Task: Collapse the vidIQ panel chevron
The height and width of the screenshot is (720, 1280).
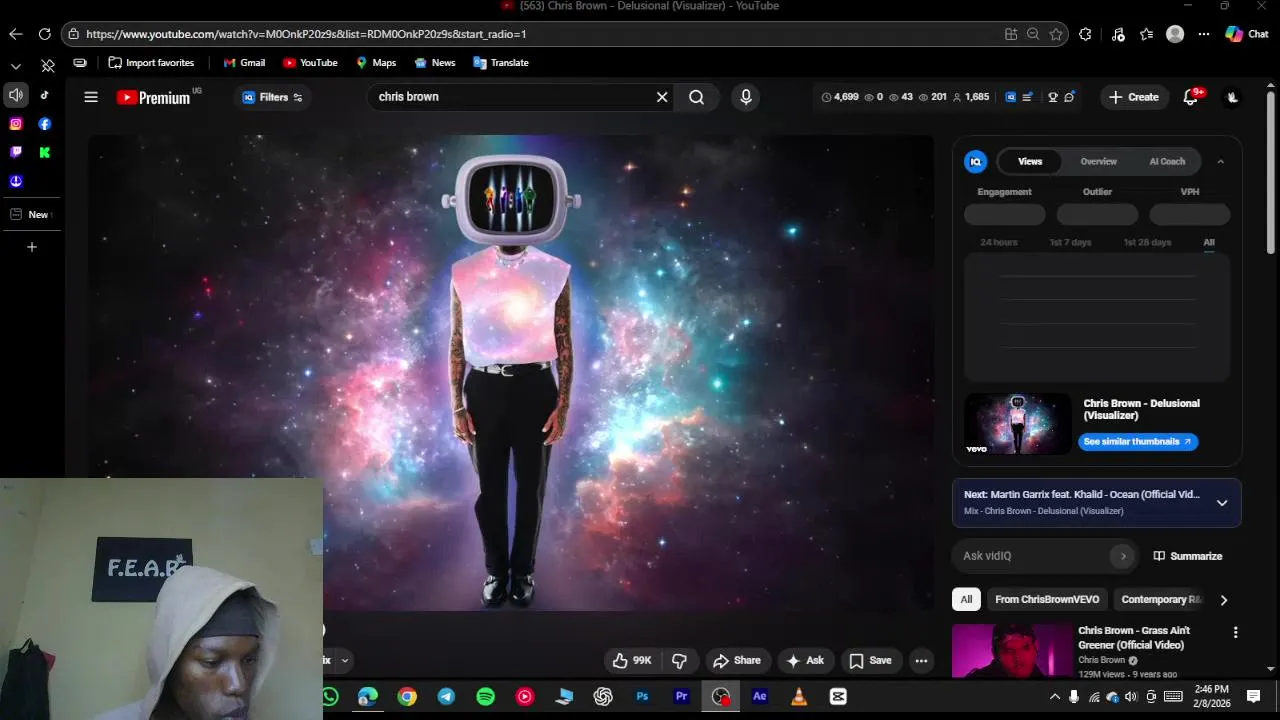Action: click(x=1220, y=161)
